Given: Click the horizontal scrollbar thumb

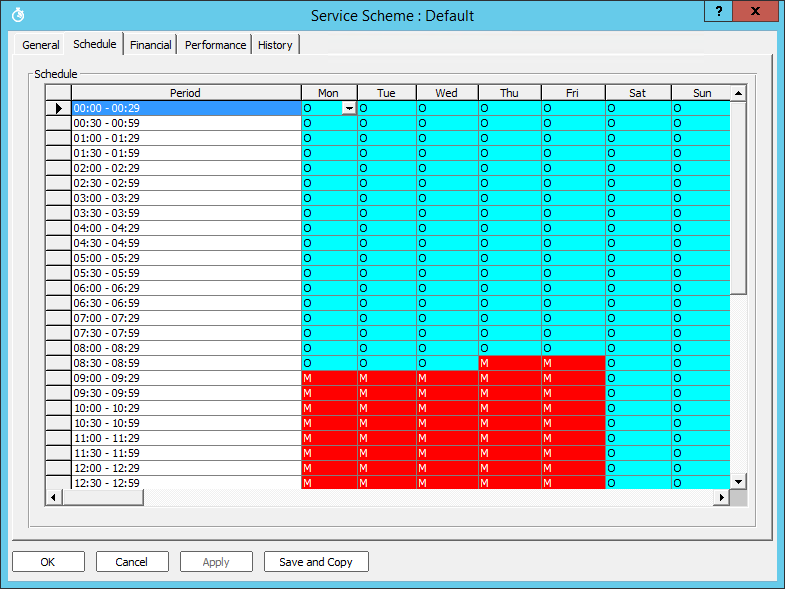Looking at the screenshot, I should (103, 497).
